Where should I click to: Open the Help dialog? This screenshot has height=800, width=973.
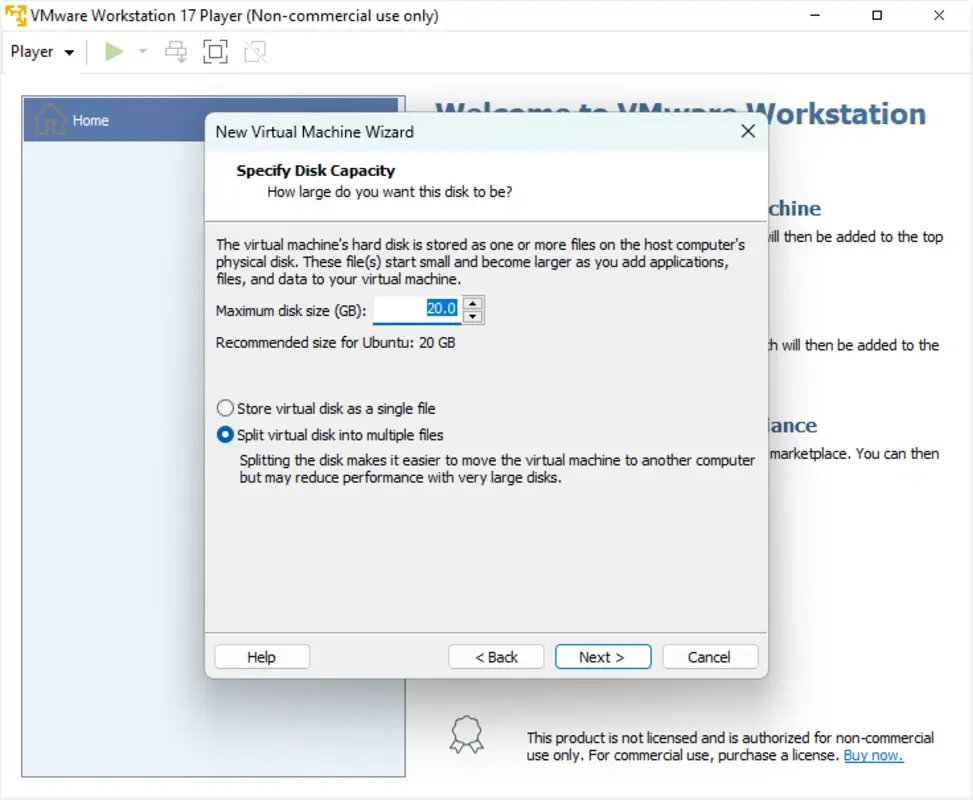point(261,657)
